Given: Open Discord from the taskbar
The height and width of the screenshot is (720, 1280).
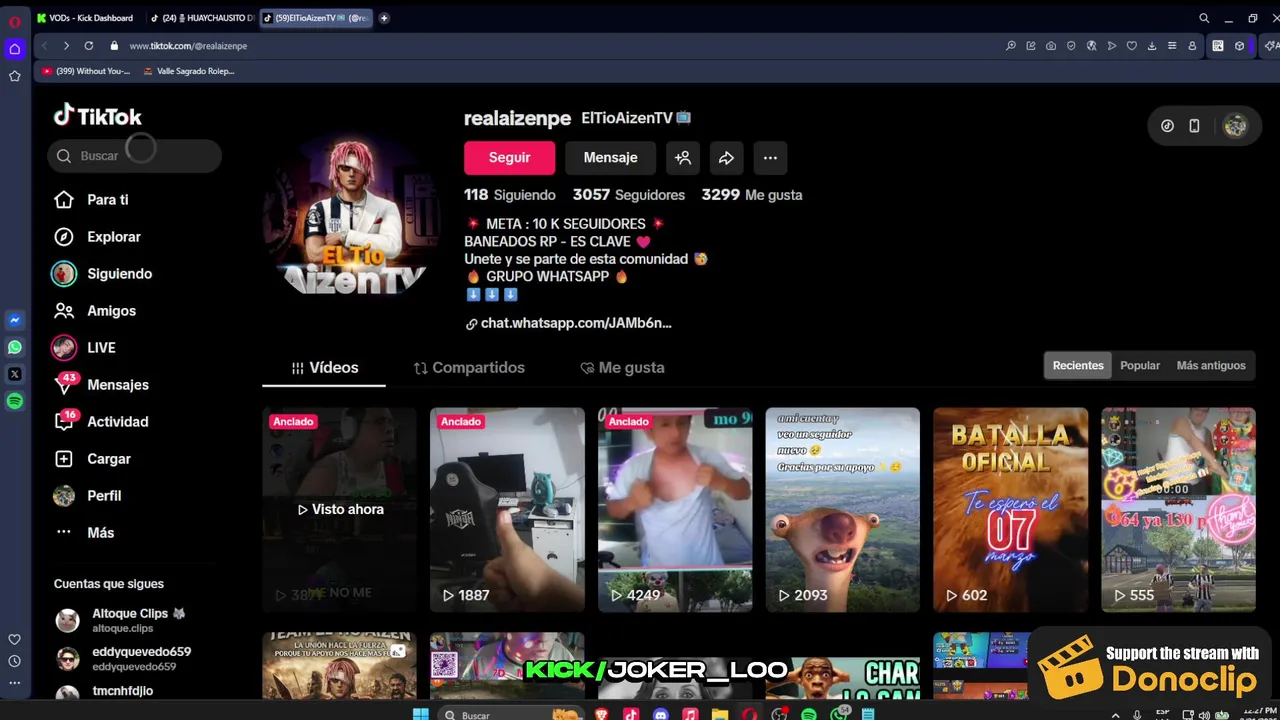Looking at the screenshot, I should [x=660, y=714].
